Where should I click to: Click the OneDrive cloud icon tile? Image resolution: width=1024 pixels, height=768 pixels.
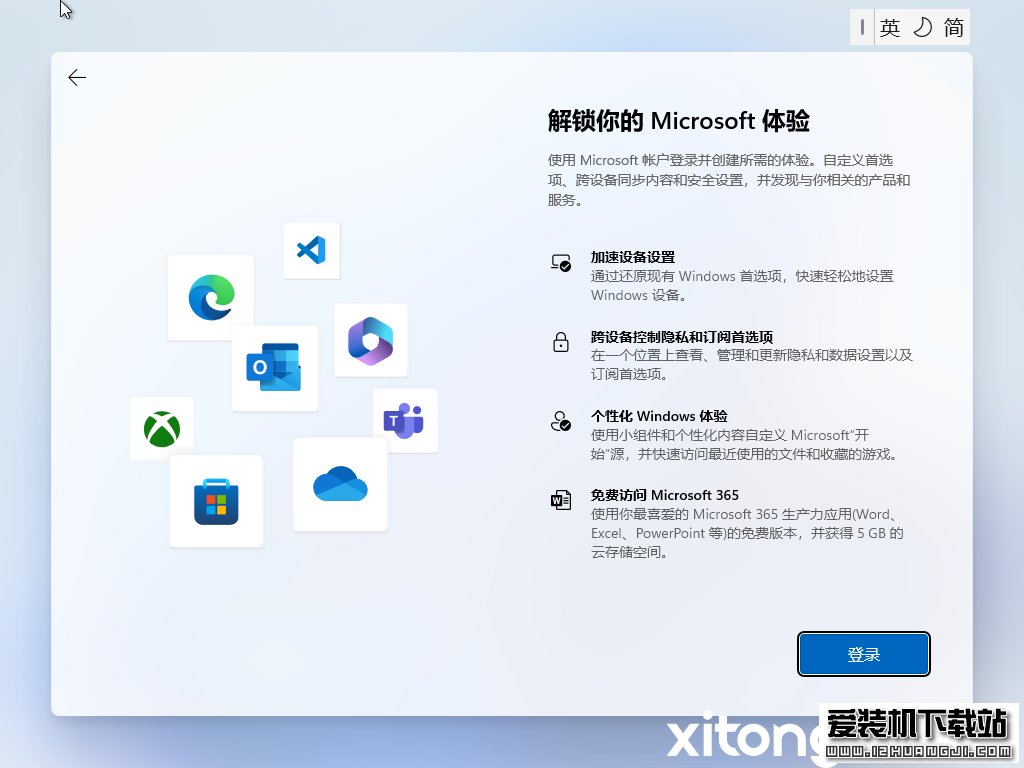pyautogui.click(x=340, y=485)
